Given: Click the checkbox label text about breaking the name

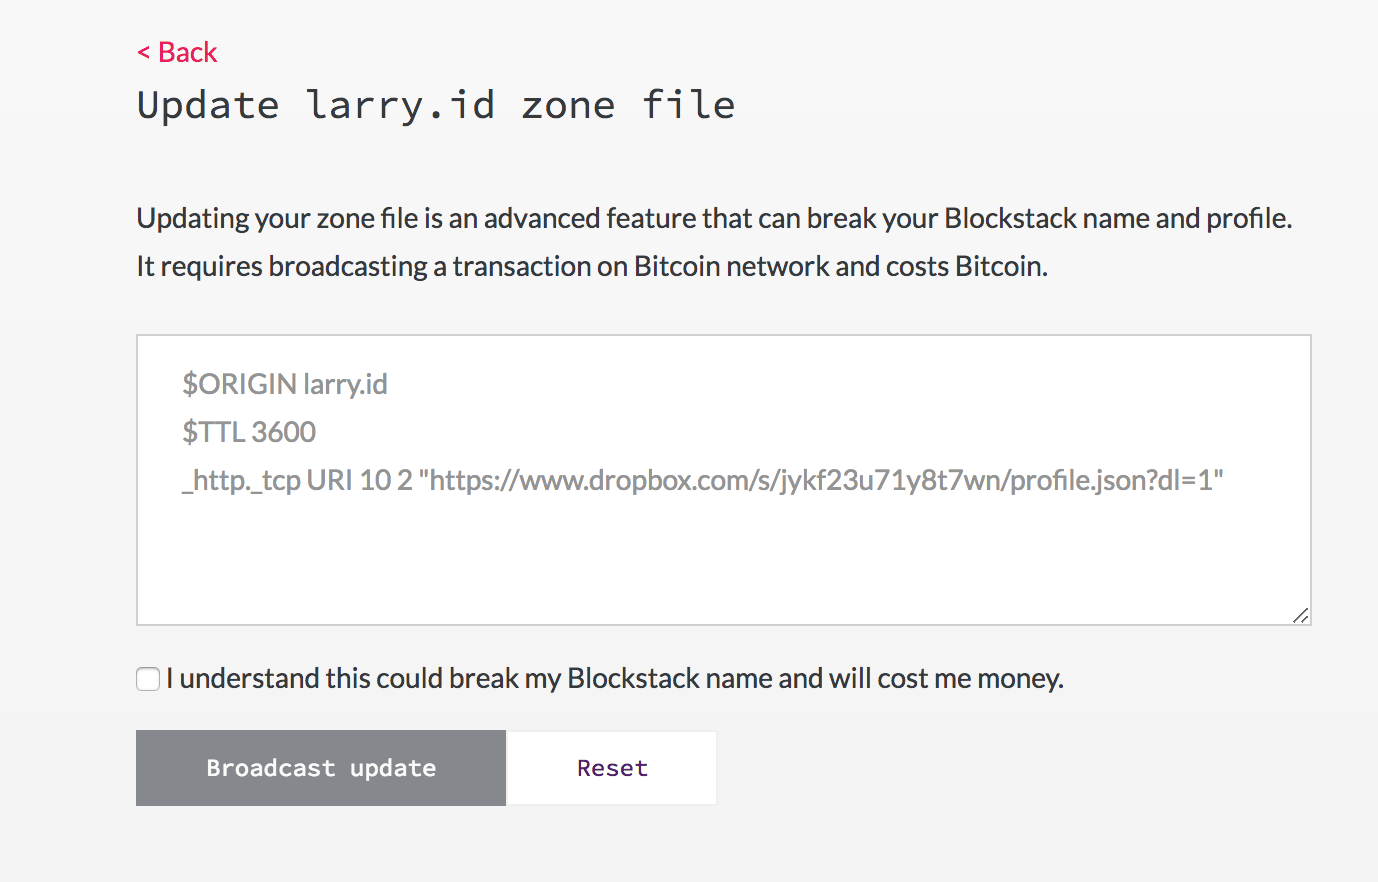Looking at the screenshot, I should [612, 678].
